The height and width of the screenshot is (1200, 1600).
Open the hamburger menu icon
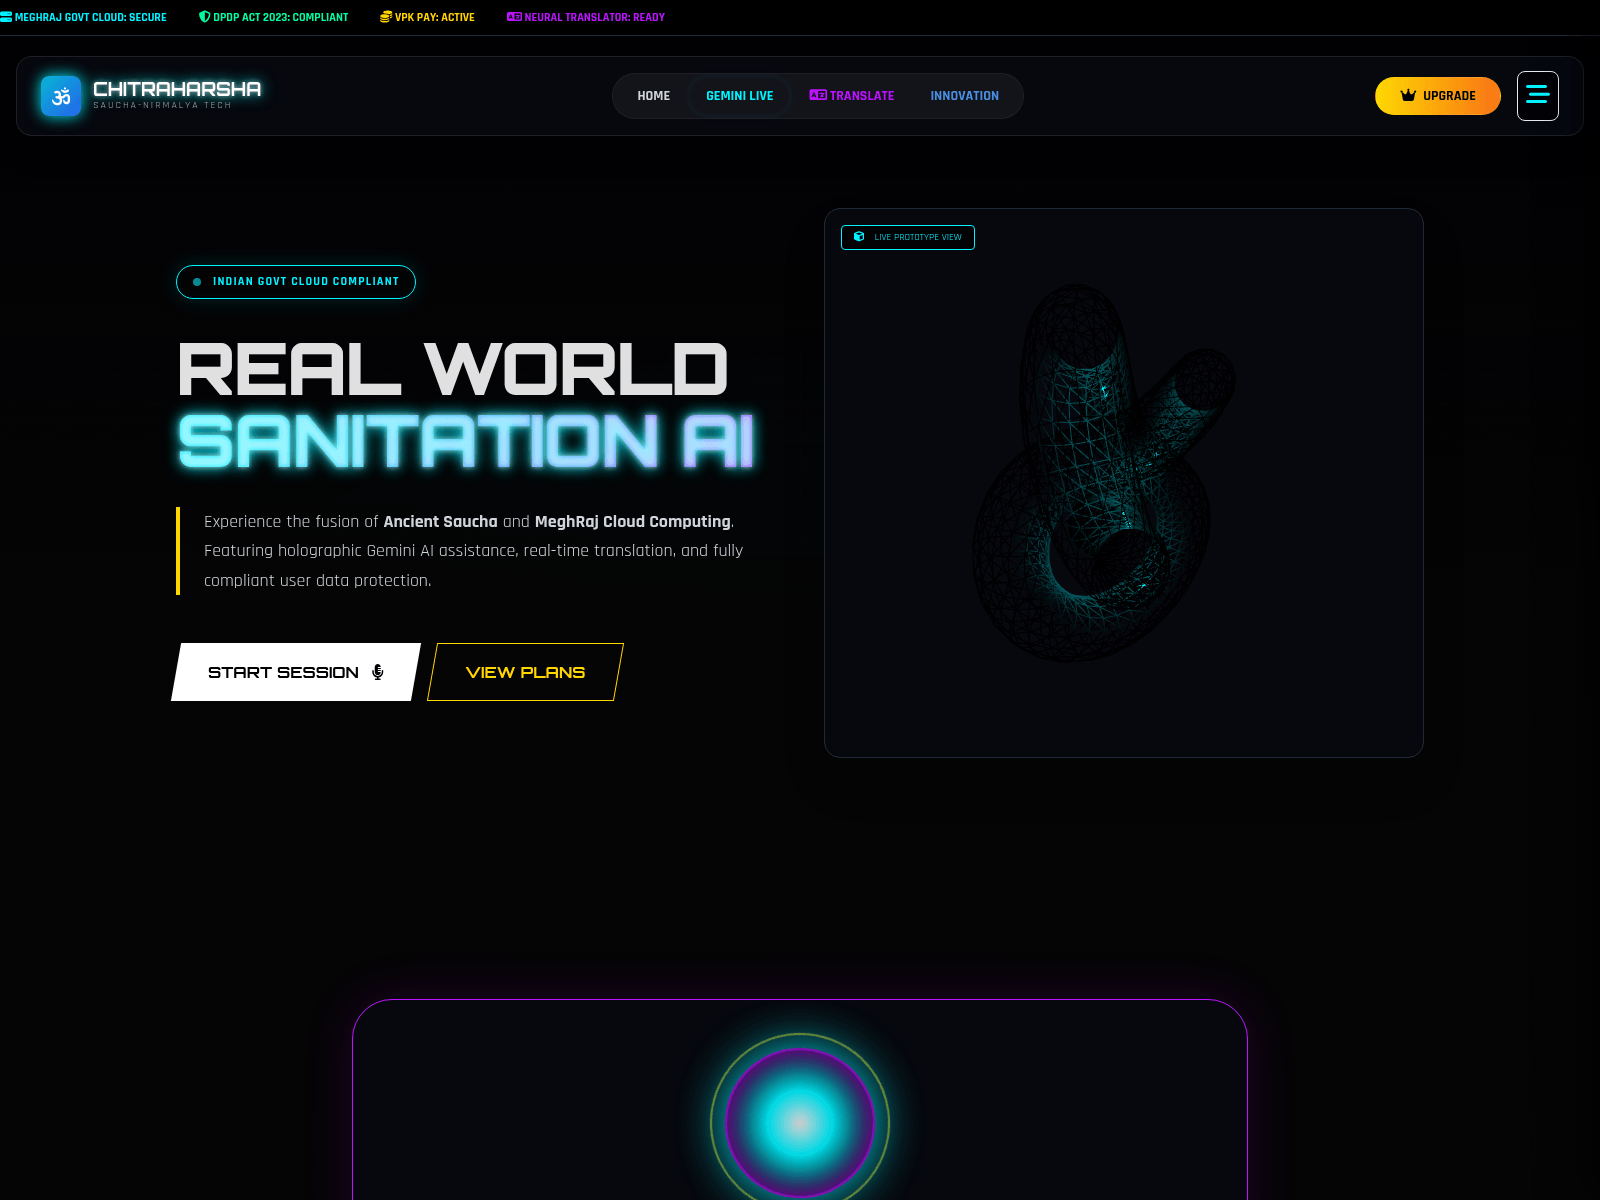(x=1538, y=96)
